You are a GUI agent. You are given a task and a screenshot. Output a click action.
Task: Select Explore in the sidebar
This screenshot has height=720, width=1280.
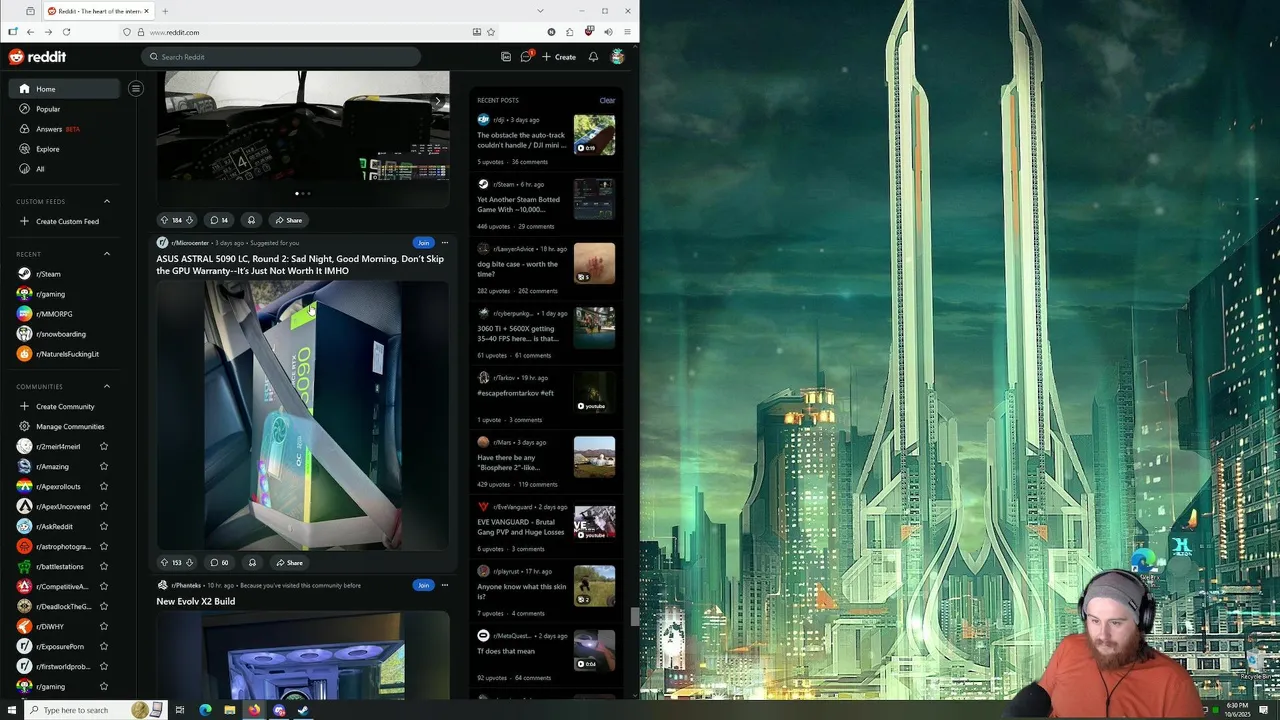pos(64,149)
